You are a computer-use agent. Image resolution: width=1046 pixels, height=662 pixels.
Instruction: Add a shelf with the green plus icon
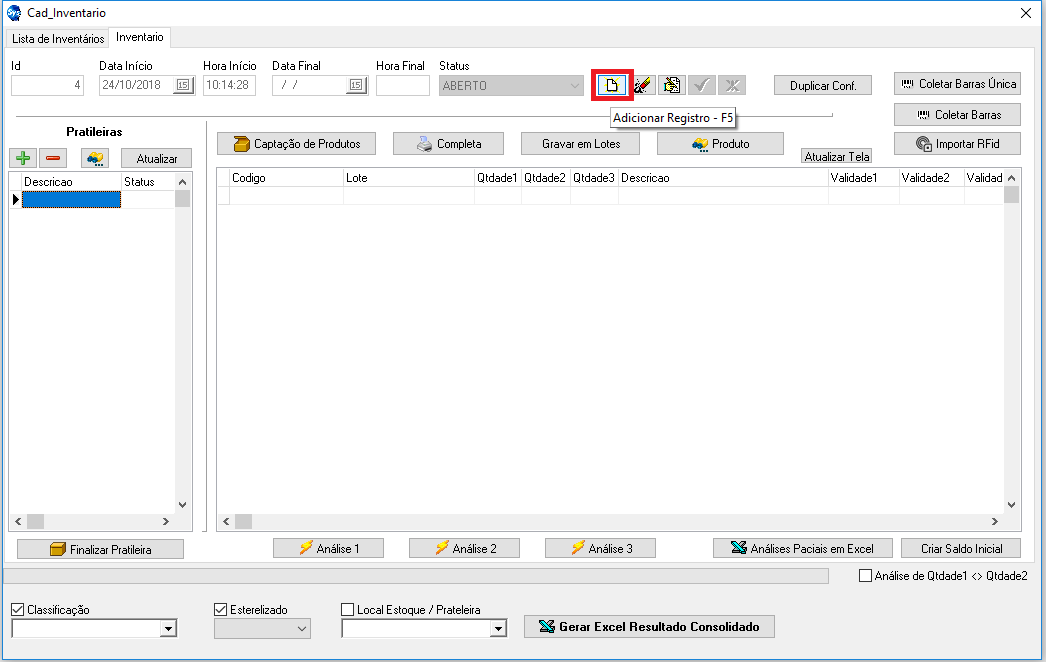[23, 158]
